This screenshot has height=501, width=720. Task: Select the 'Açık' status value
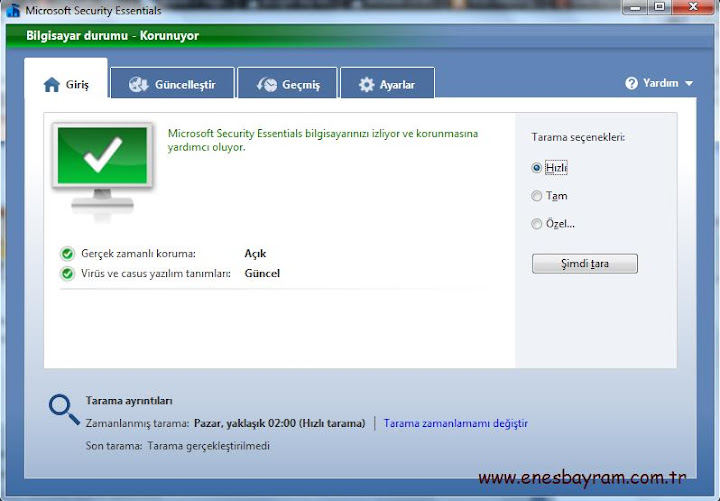(255, 253)
